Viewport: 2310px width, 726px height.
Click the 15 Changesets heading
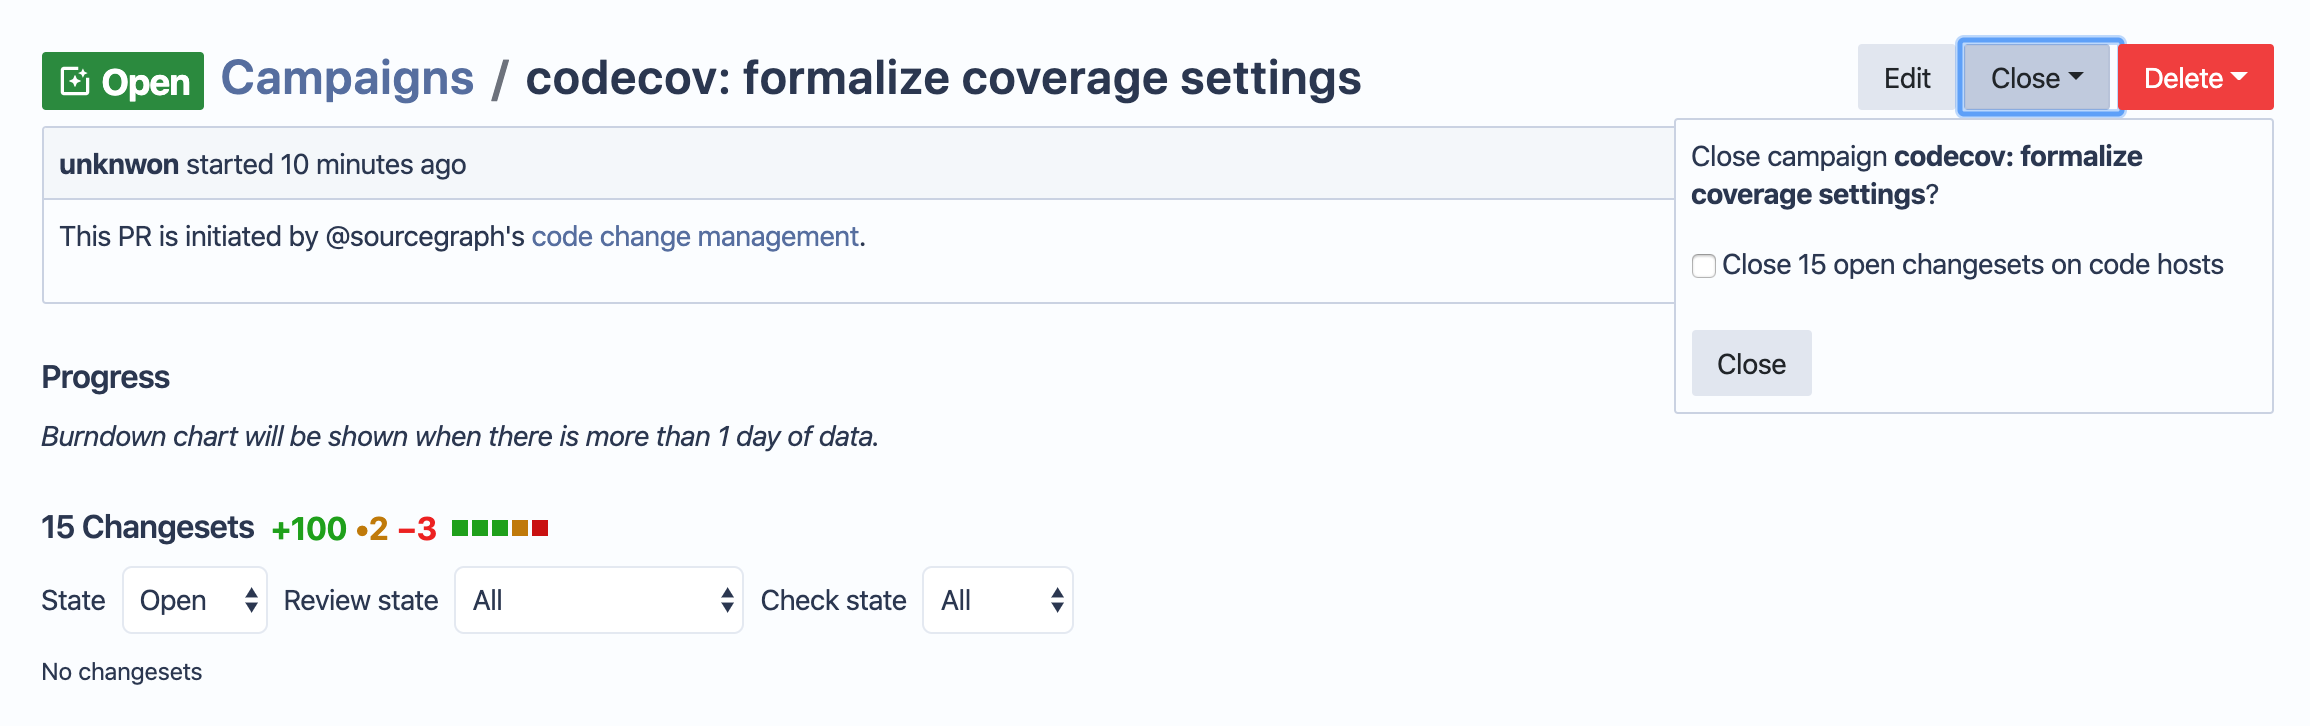click(x=148, y=527)
